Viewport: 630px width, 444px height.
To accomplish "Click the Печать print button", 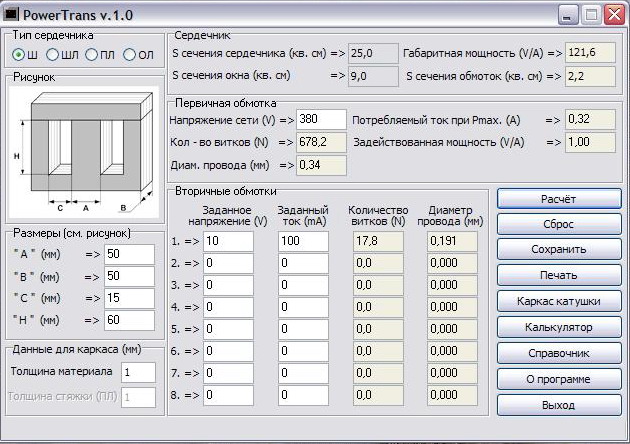I will pos(558,275).
